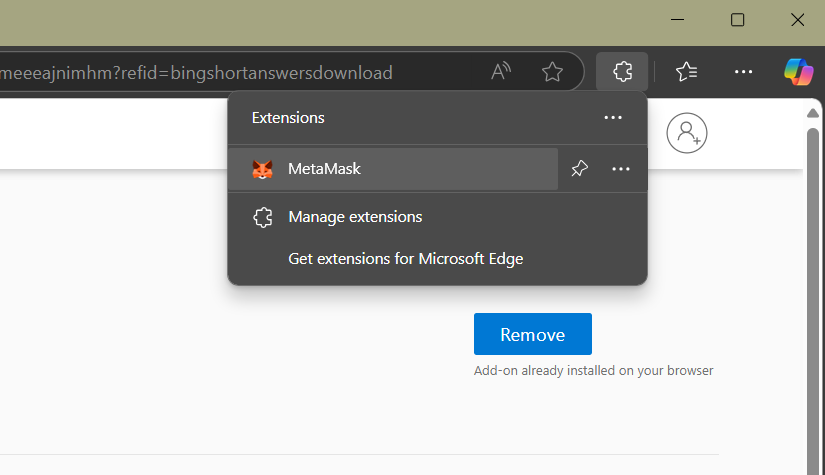Click 'Add-on already installed on your browser' text
Image resolution: width=825 pixels, height=475 pixels.
coord(593,371)
